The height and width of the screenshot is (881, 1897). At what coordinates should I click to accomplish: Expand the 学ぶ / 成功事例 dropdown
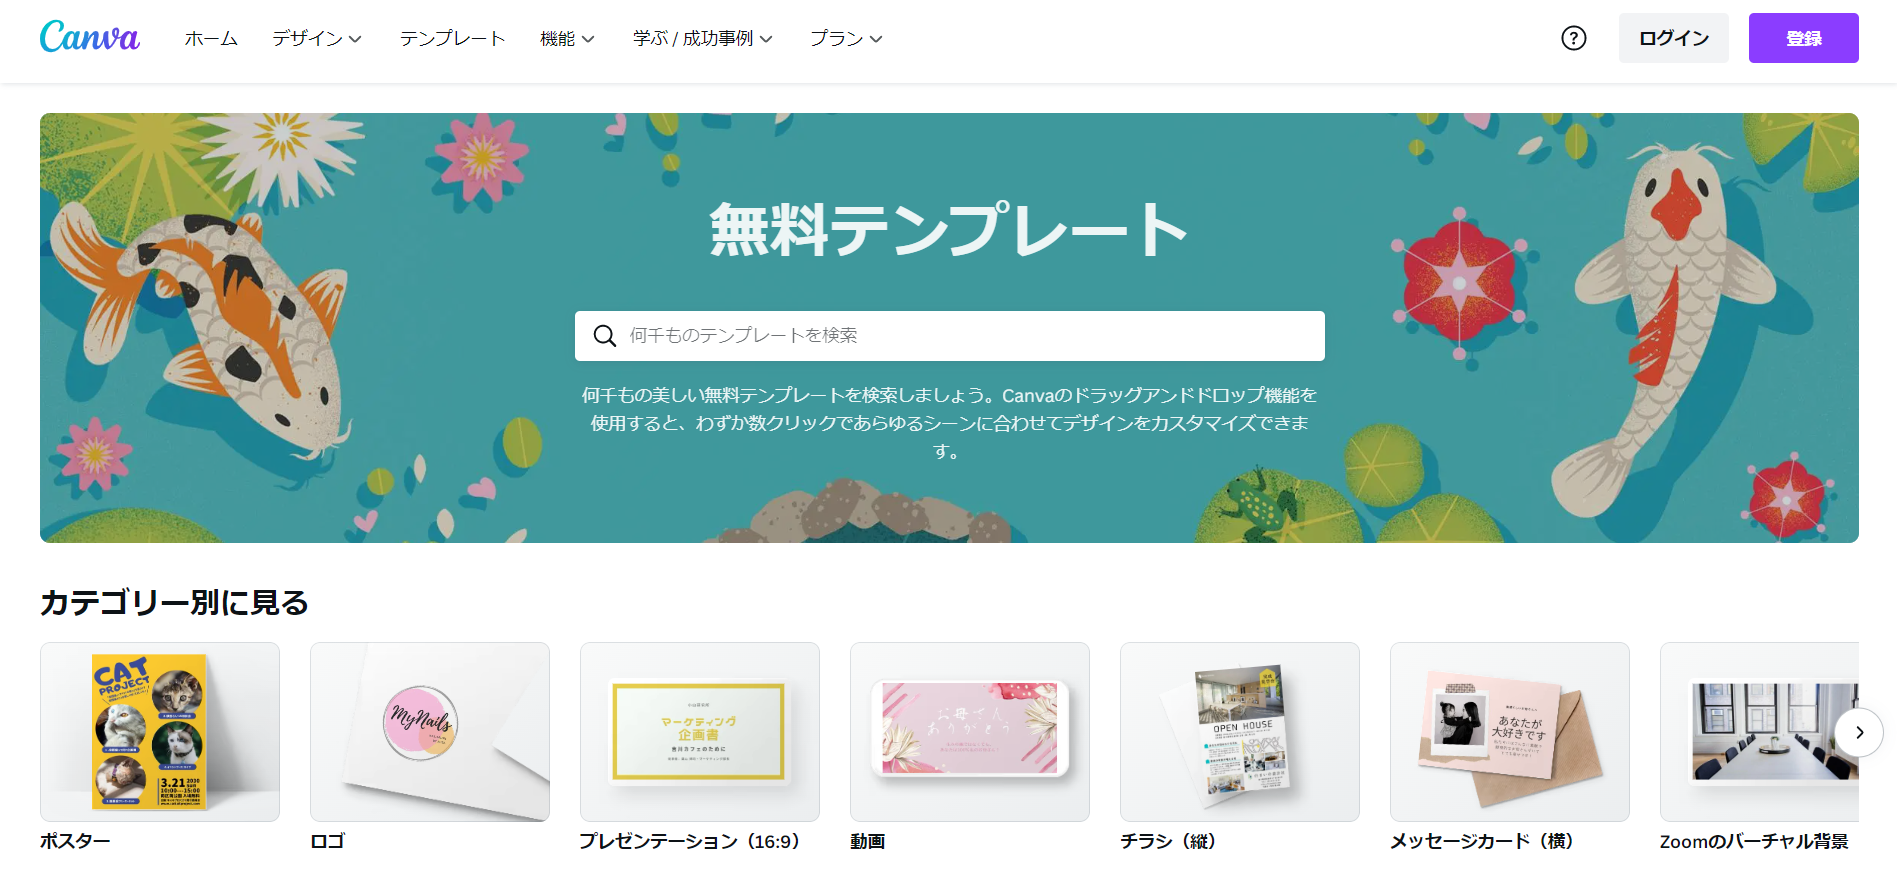click(x=703, y=38)
